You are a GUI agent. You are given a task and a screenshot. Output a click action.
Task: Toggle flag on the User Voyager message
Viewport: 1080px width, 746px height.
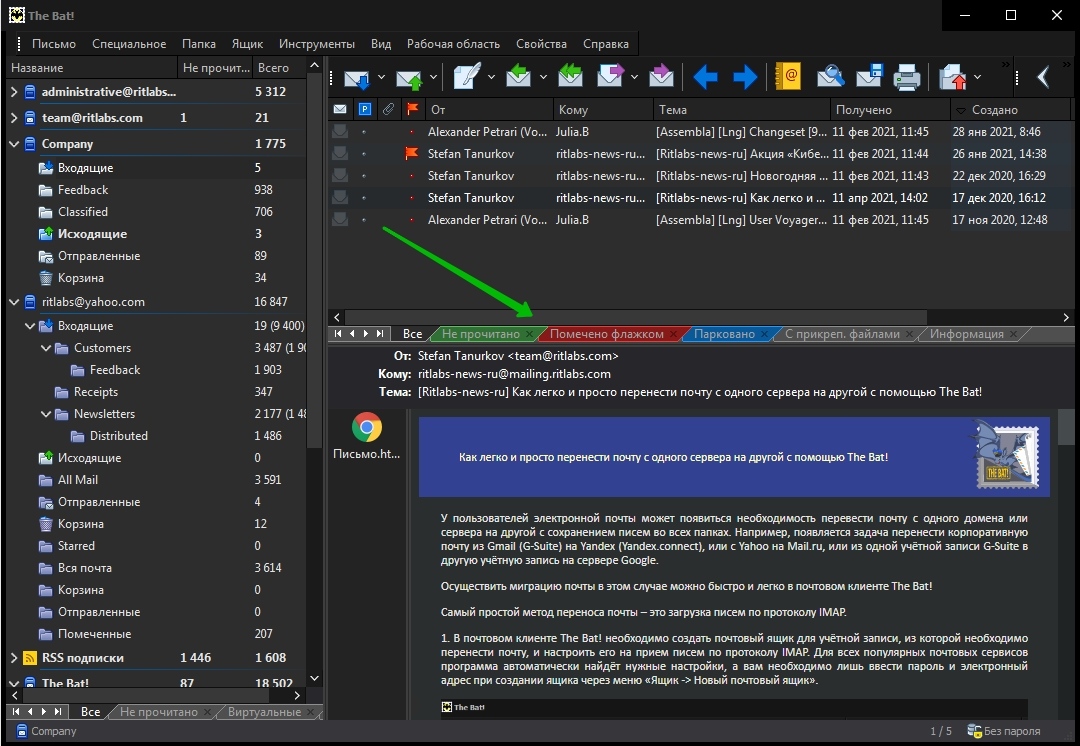(x=412, y=220)
